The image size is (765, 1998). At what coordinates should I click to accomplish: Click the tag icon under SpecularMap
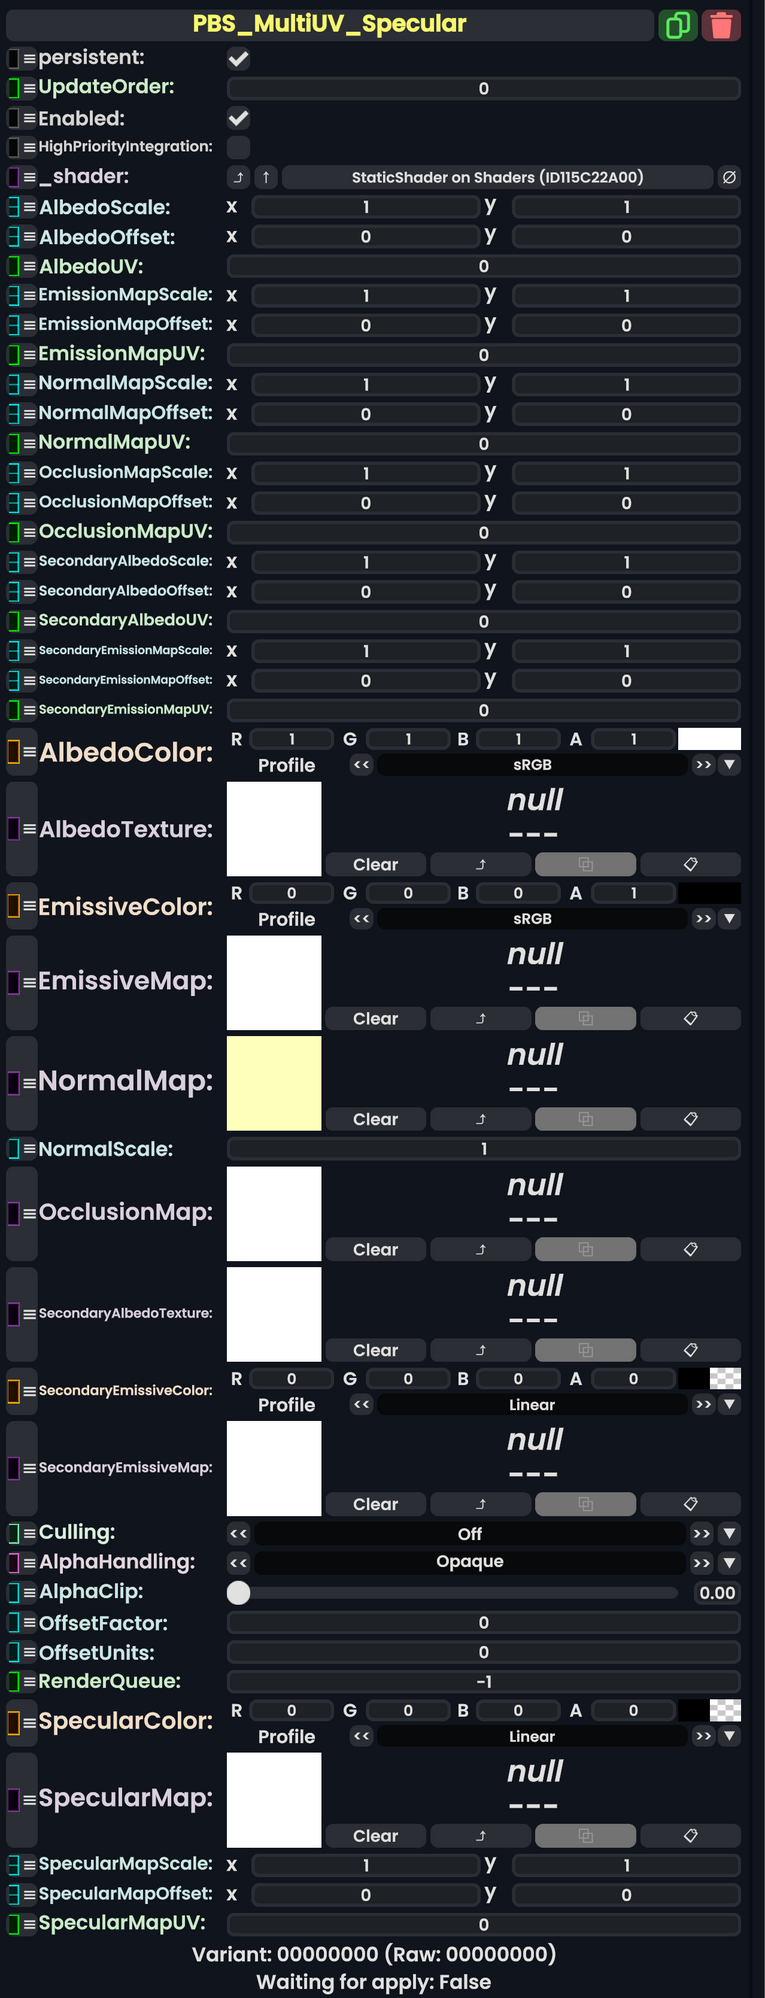(x=690, y=1835)
